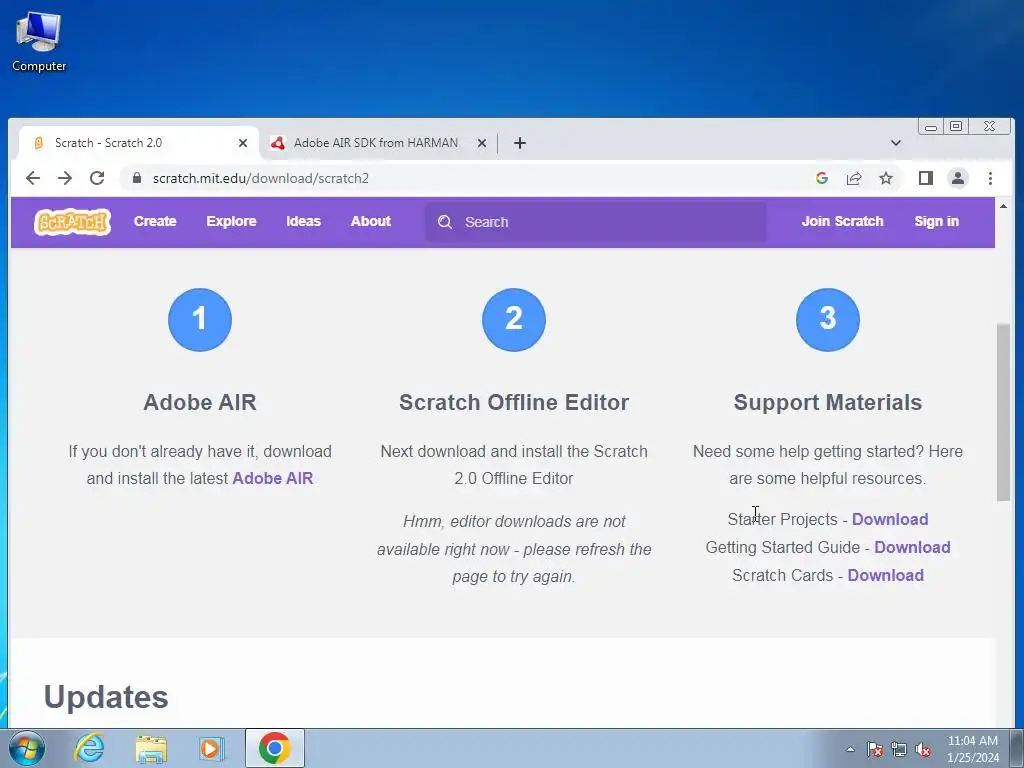Click the Support Materials heading
The image size is (1024, 768).
coord(827,402)
